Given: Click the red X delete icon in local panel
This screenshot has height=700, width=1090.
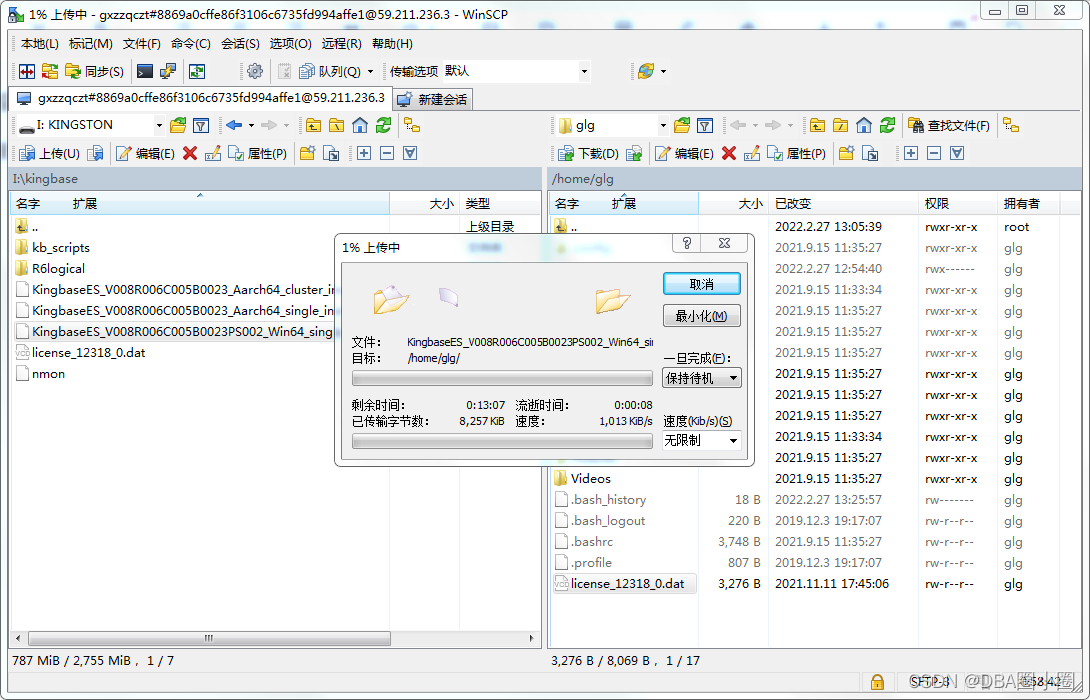Looking at the screenshot, I should coord(190,153).
